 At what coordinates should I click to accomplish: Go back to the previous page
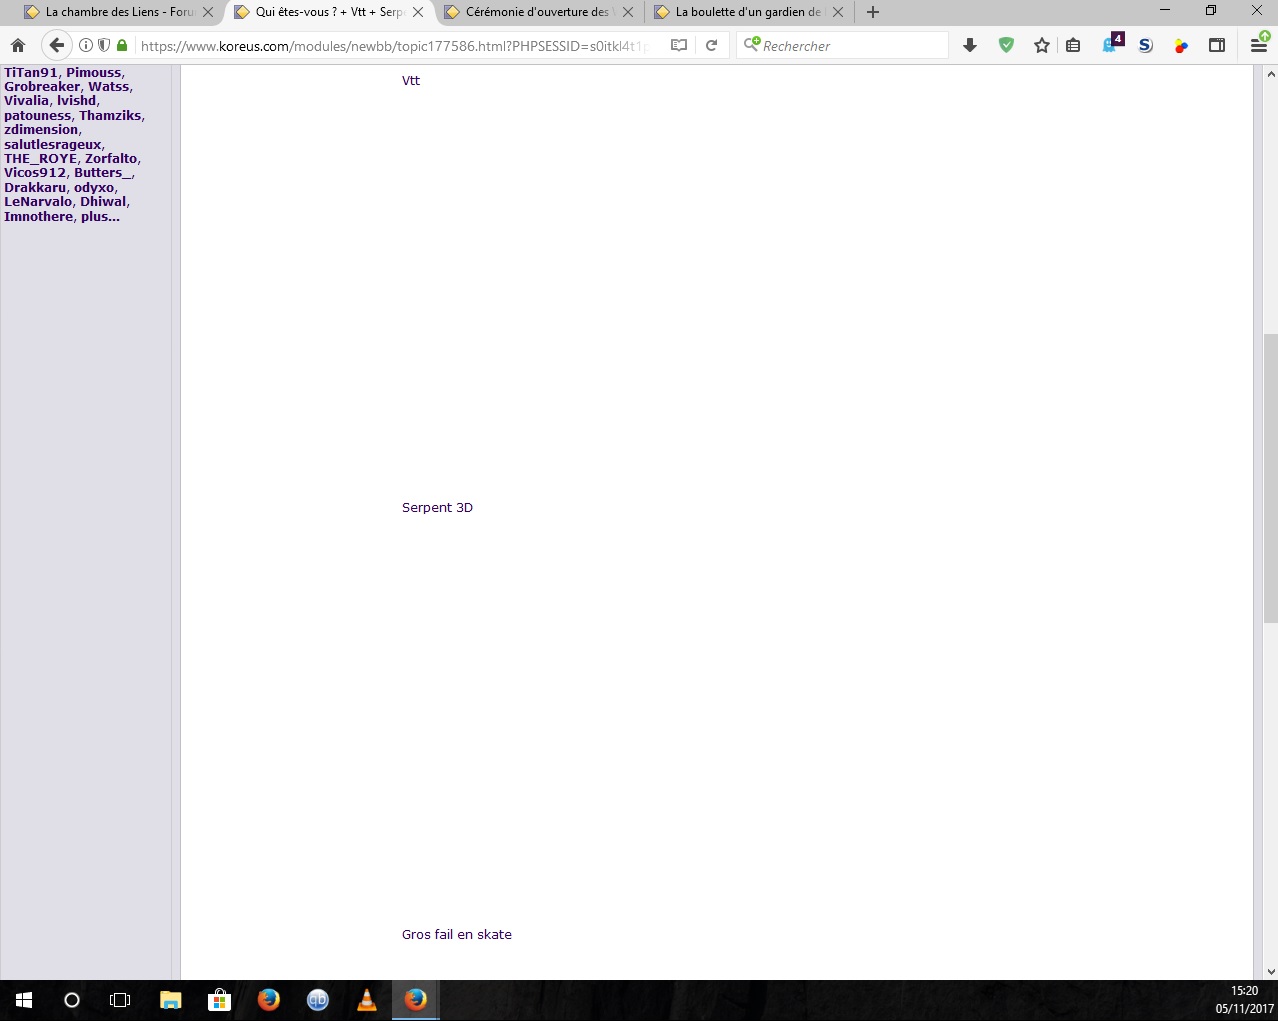point(57,45)
